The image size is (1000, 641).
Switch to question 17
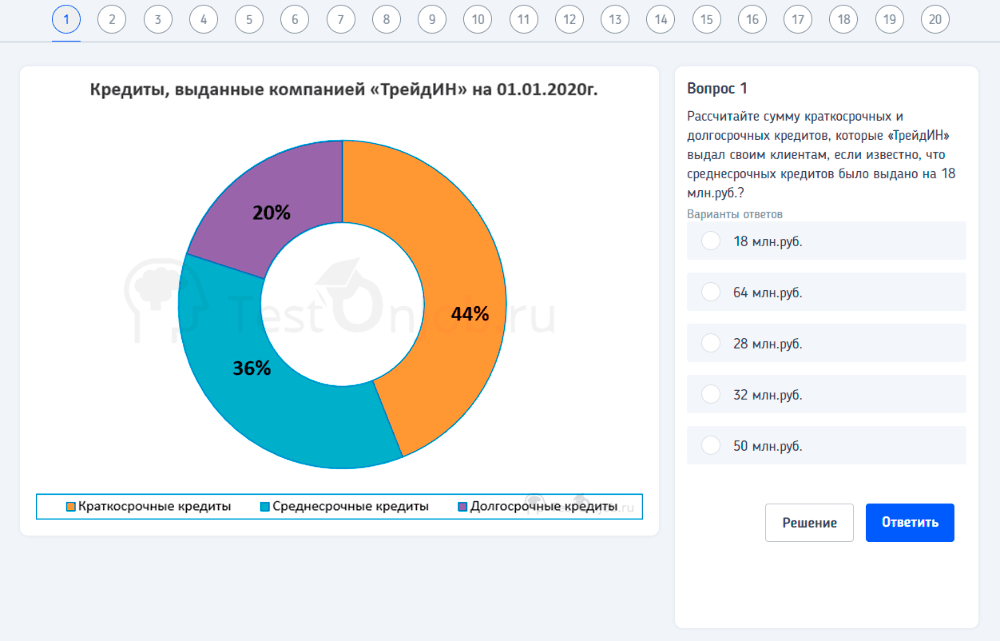[x=798, y=19]
